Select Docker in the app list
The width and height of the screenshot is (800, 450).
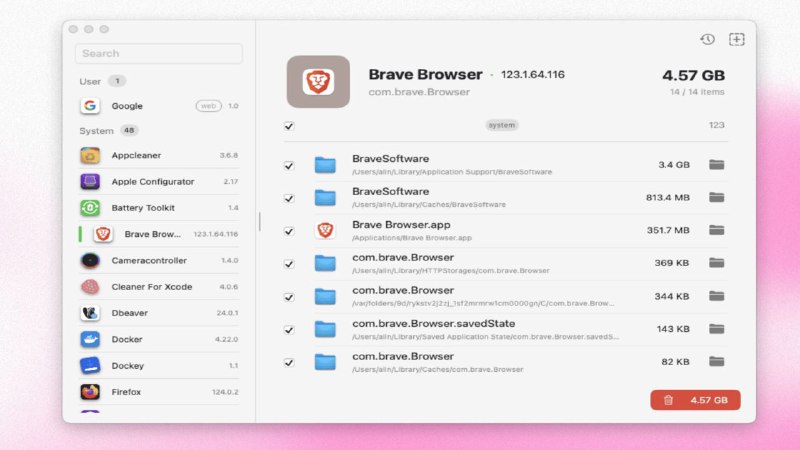[x=159, y=339]
